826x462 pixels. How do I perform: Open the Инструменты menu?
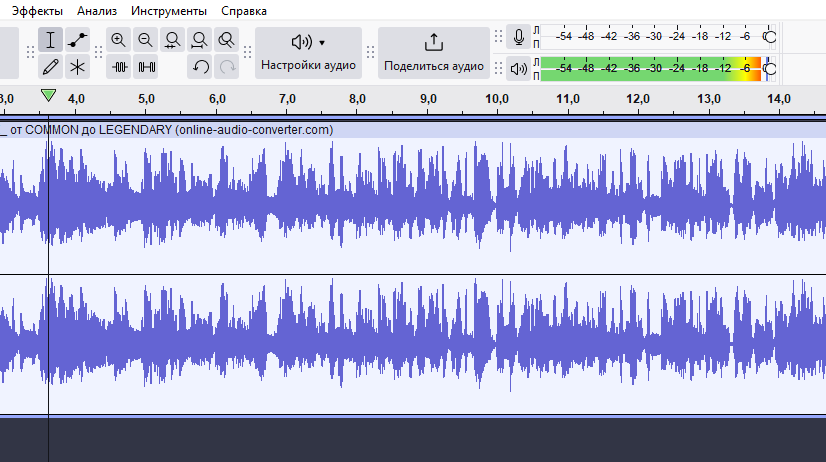click(x=169, y=11)
